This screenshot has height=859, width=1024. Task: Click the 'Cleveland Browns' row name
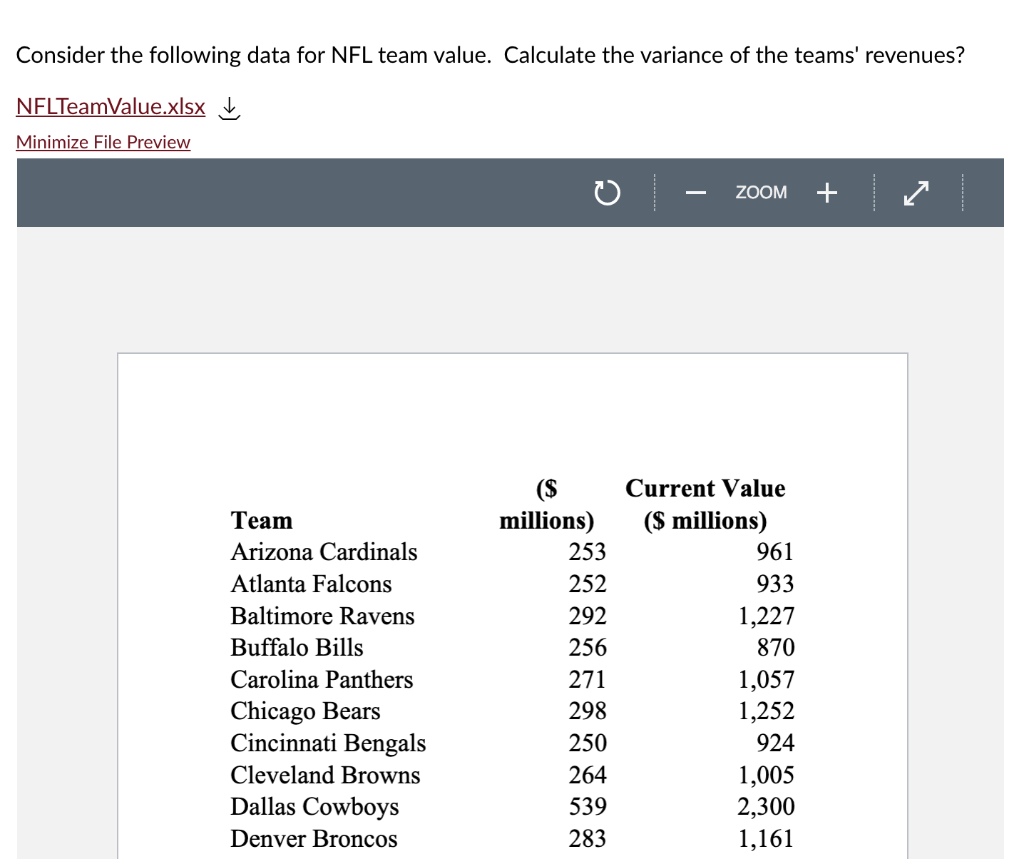click(326, 775)
